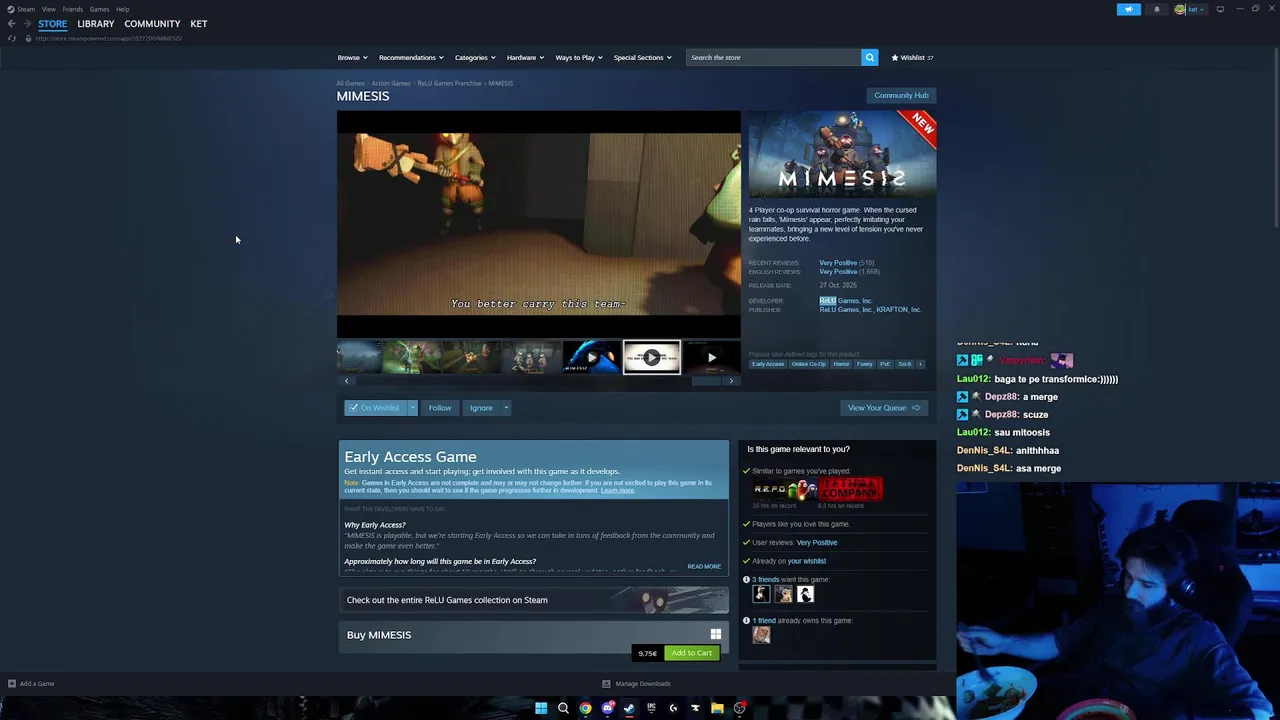Screen dimensions: 1280x720
Task: Open the Categories dropdown
Action: tap(475, 58)
